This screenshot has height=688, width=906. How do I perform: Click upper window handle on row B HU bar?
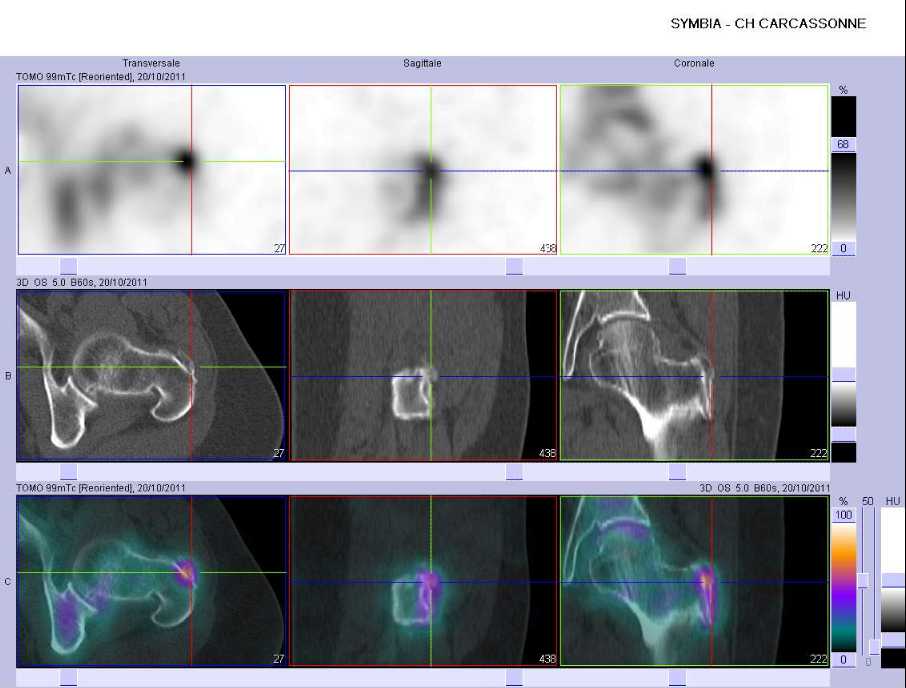coord(844,374)
